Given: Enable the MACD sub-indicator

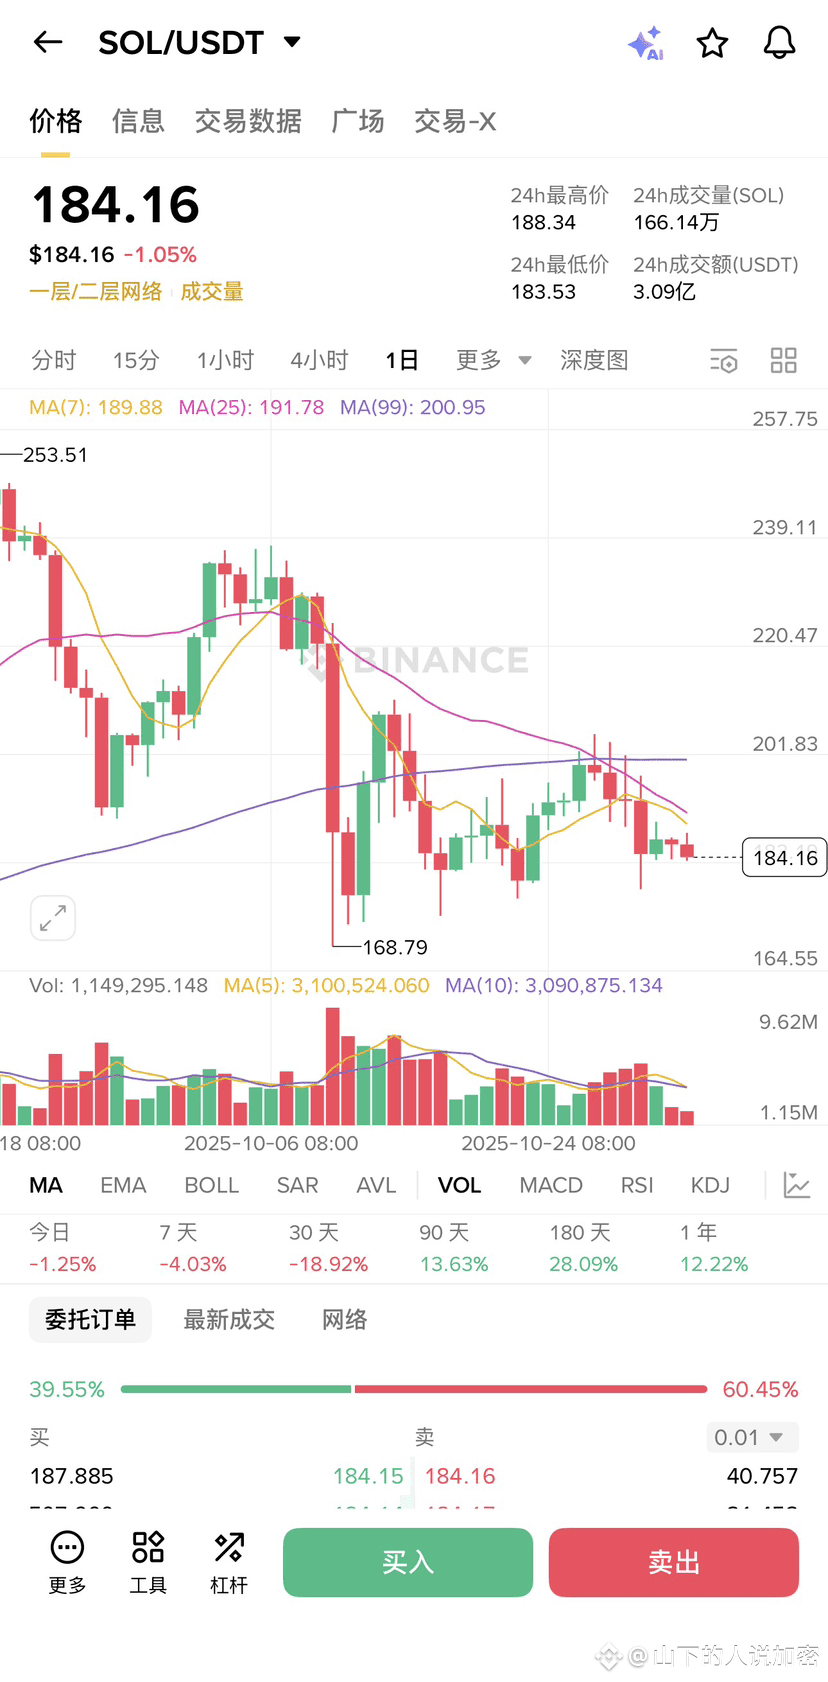Looking at the screenshot, I should 551,1185.
